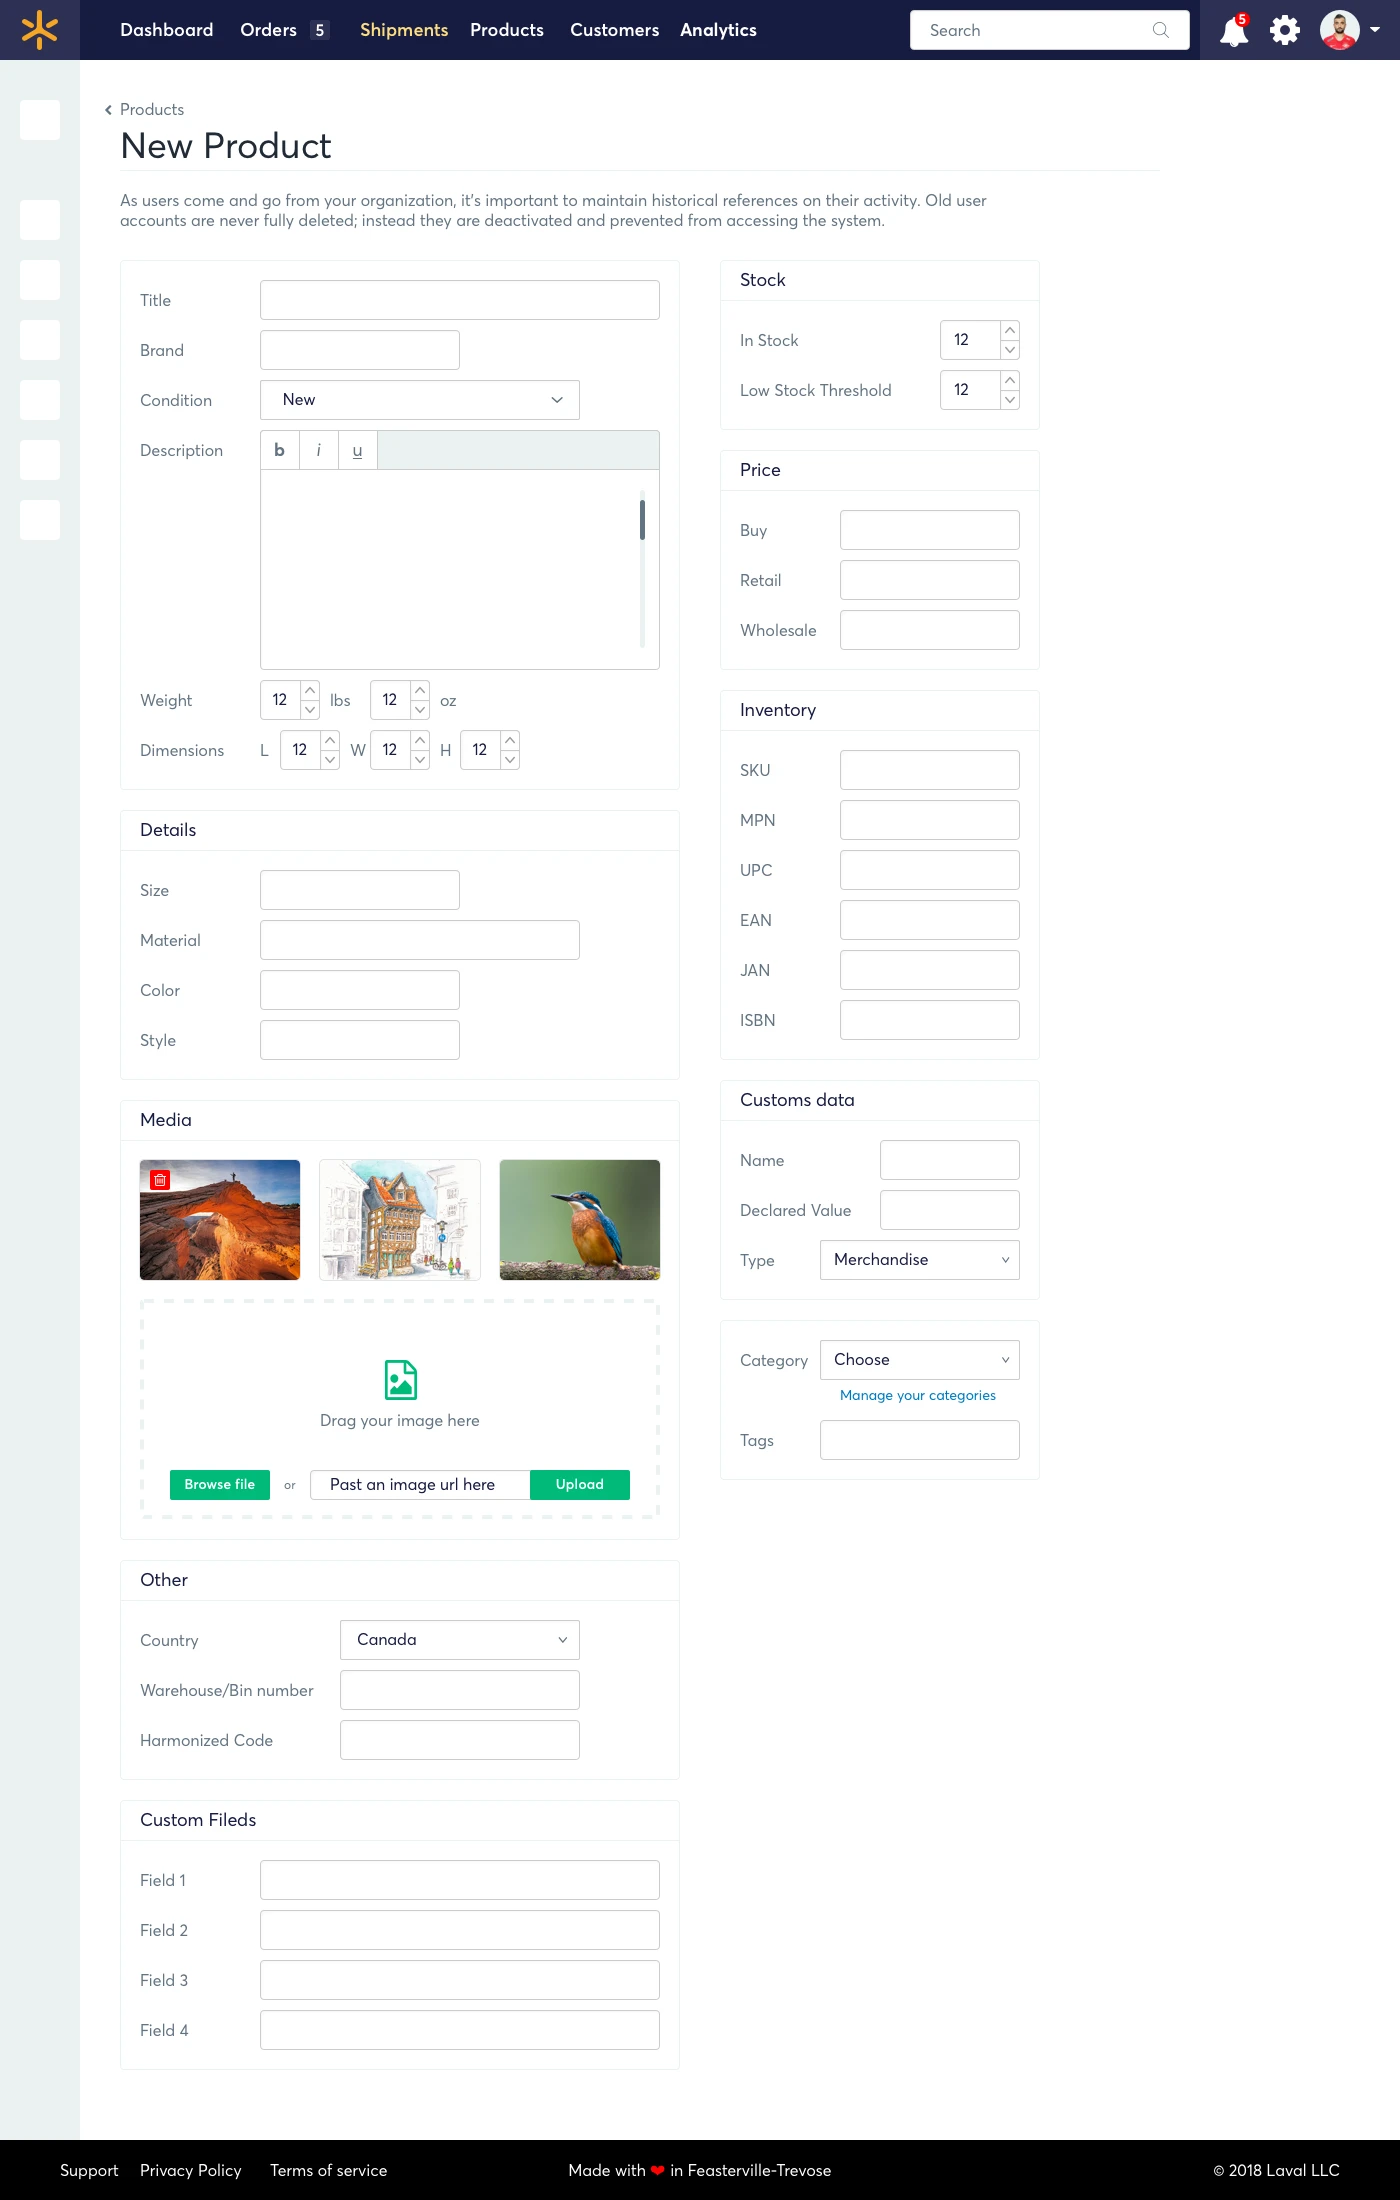
Task: Click the search magnifier icon
Action: pyautogui.click(x=1161, y=30)
